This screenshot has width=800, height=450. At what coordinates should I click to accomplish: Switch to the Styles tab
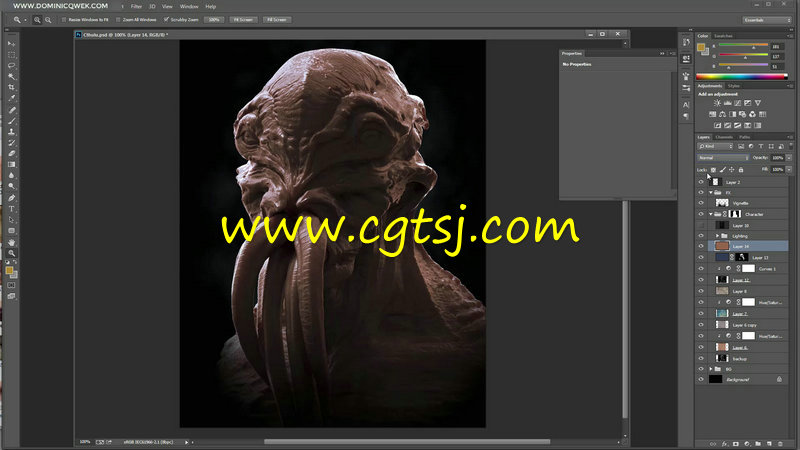734,86
